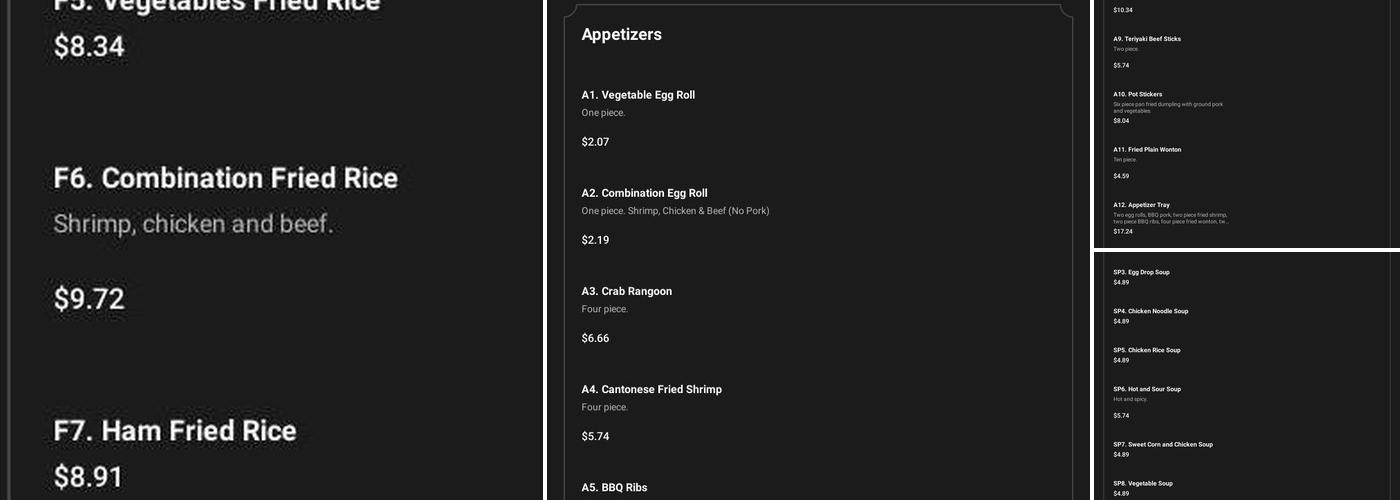Click the Appetizers section heading

click(621, 34)
